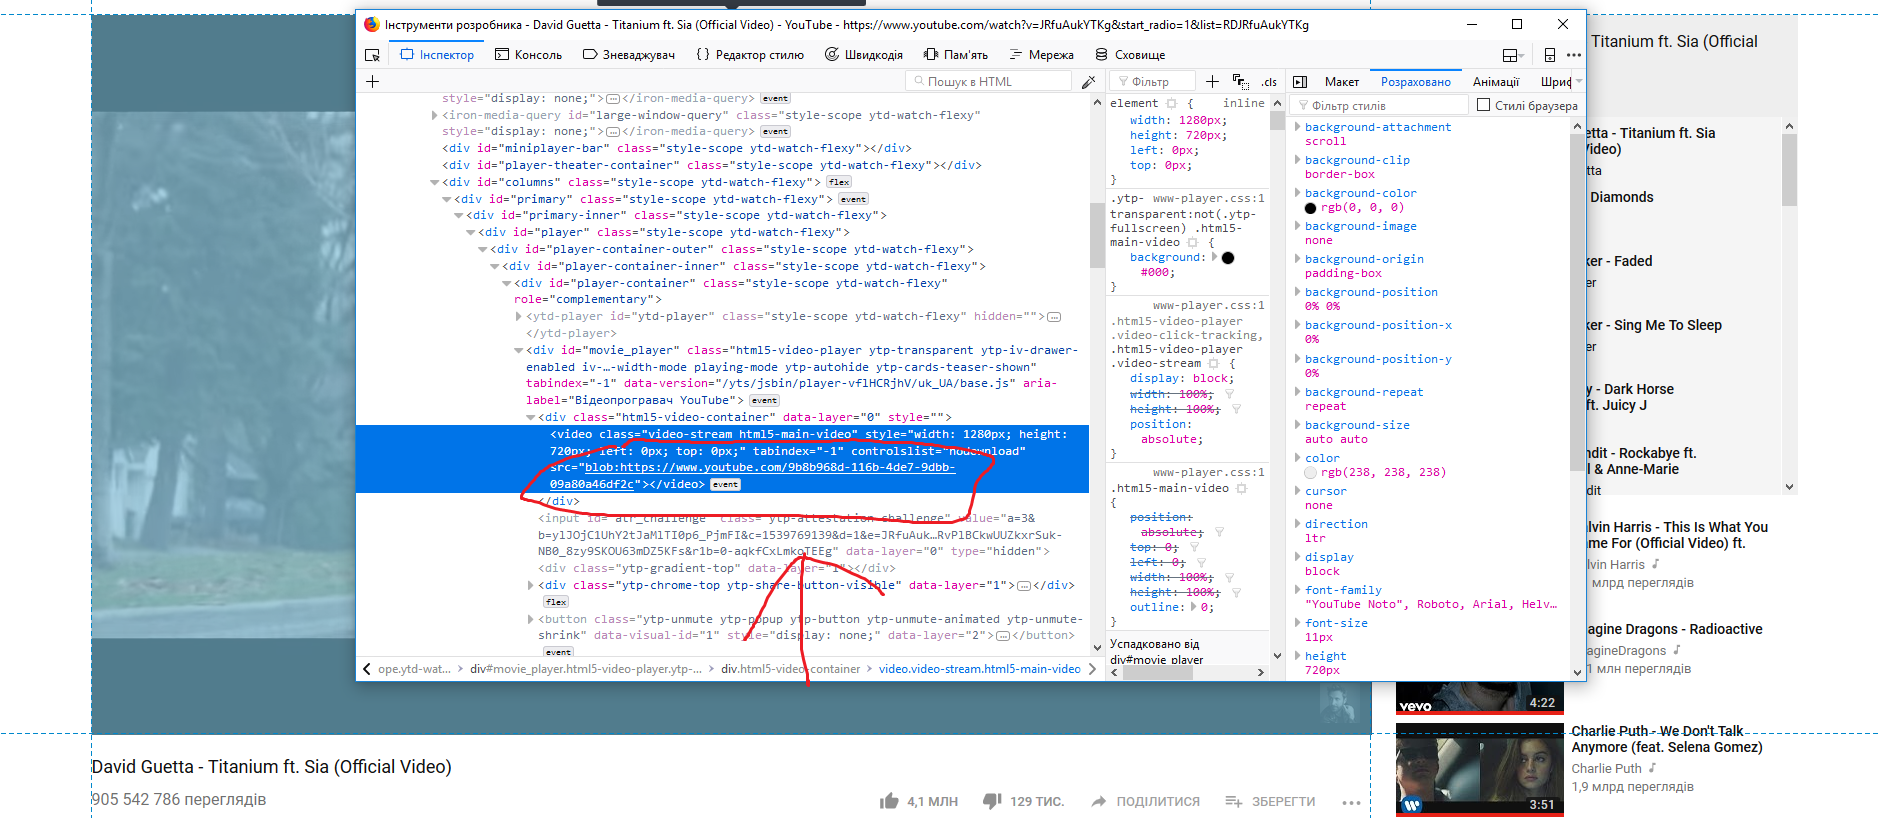Open the sidebar tabs overflow dropdown arrow

(x=1579, y=82)
